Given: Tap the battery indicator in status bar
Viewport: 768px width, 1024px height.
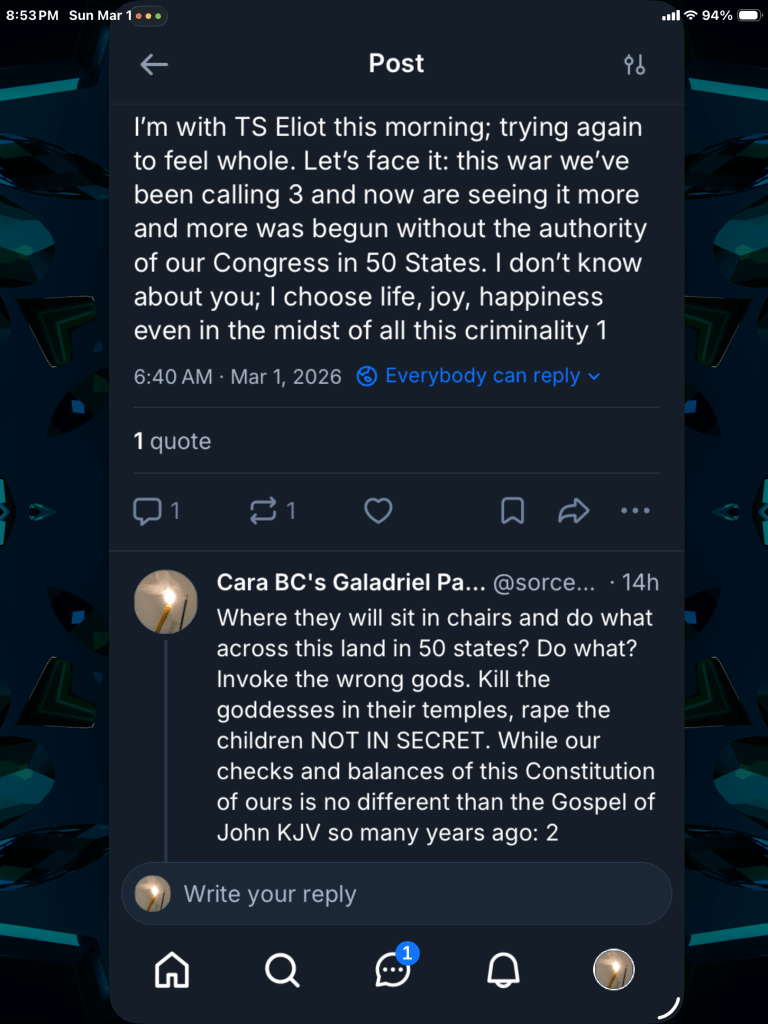Looking at the screenshot, I should pos(749,15).
